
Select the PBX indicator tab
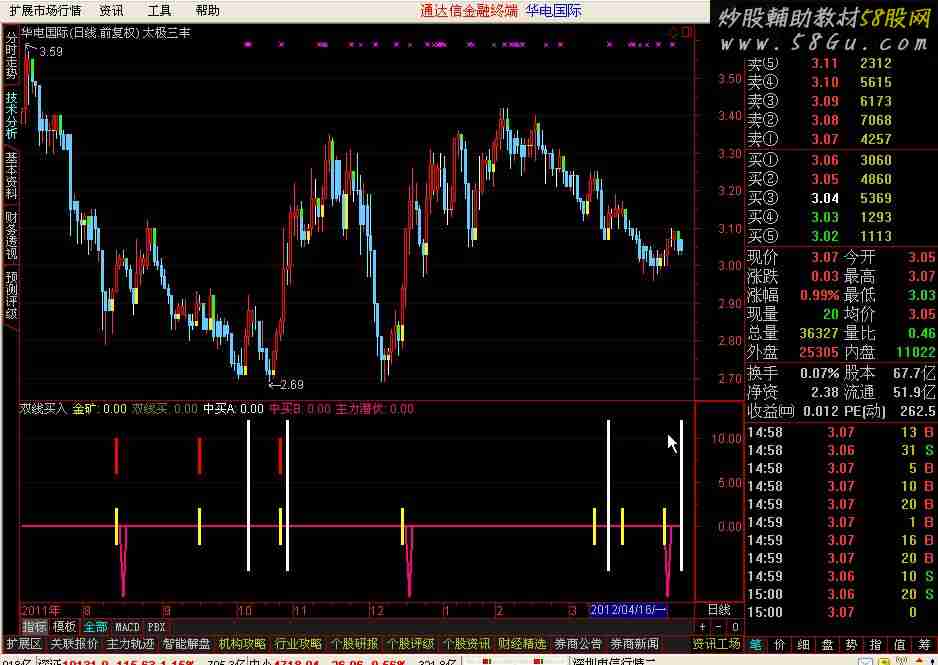click(156, 627)
